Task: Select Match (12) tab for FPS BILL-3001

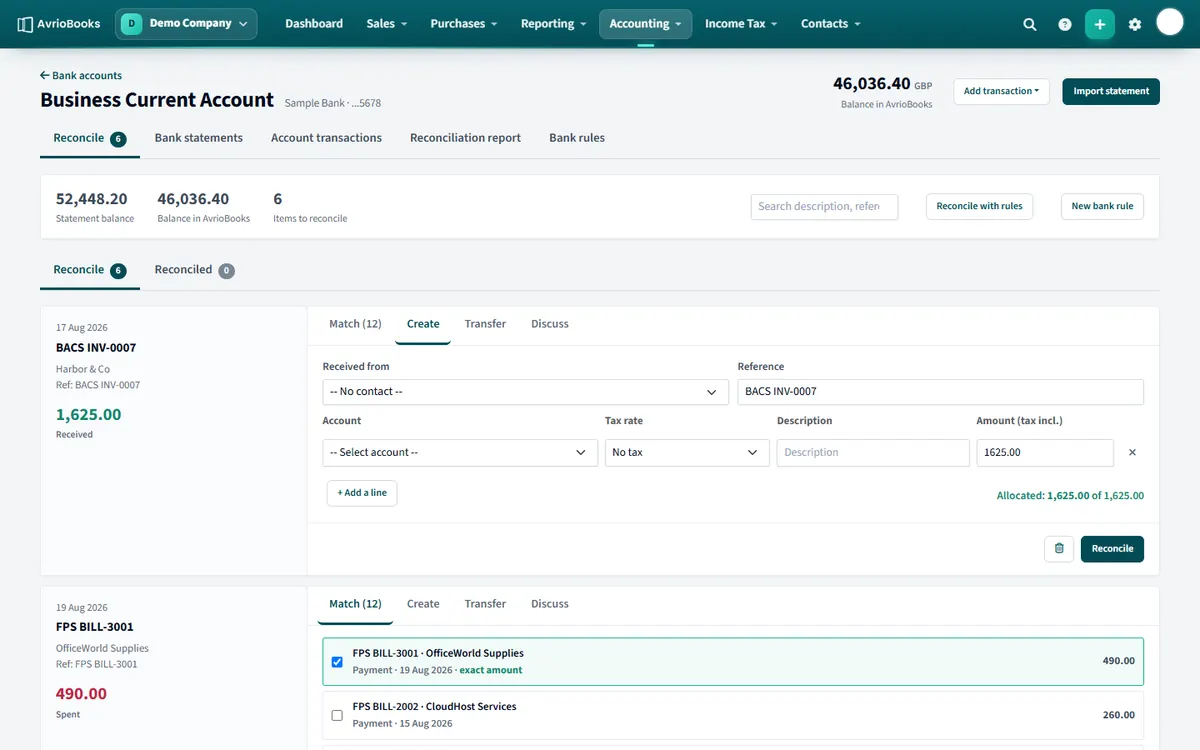Action: [355, 604]
